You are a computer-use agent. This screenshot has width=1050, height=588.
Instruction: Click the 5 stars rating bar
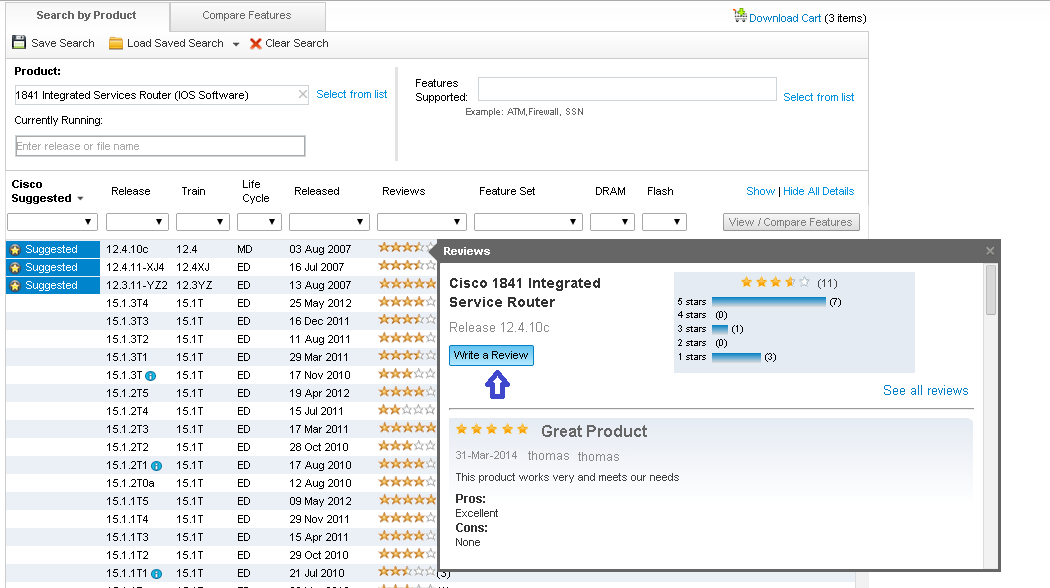coord(769,302)
